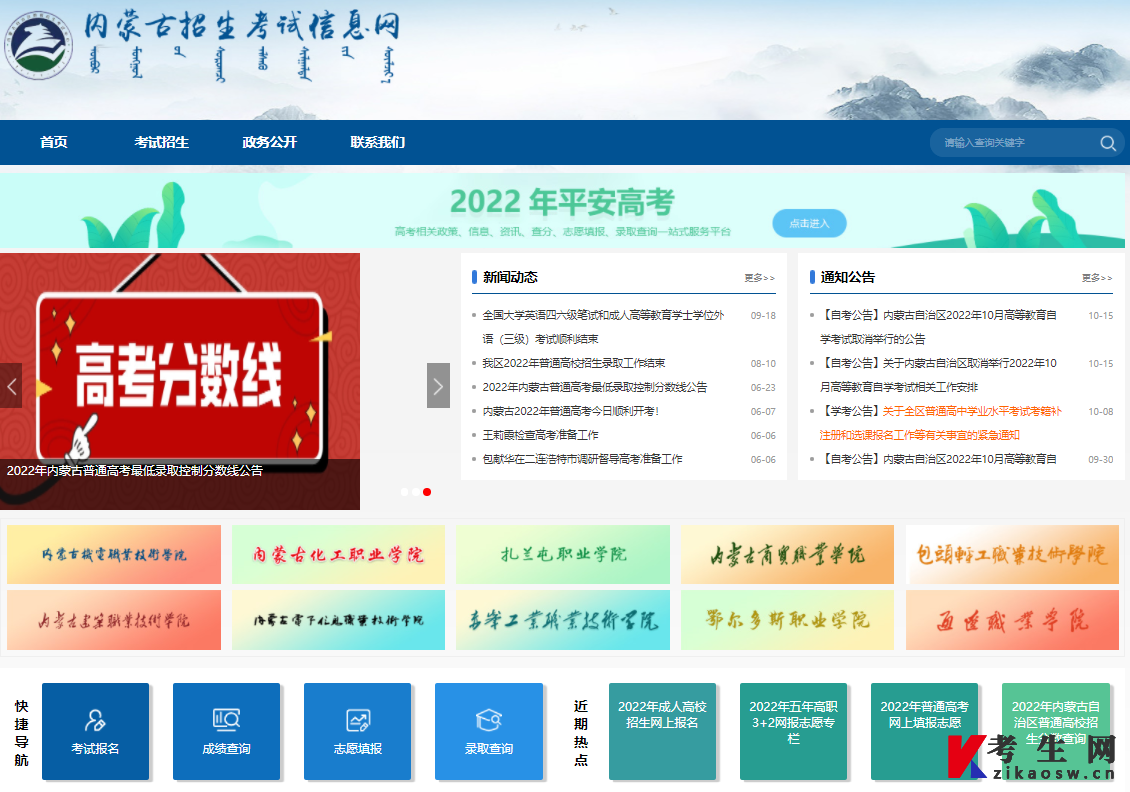Open 包头轻工职业技术学院 banner
The image size is (1130, 792).
click(1012, 554)
